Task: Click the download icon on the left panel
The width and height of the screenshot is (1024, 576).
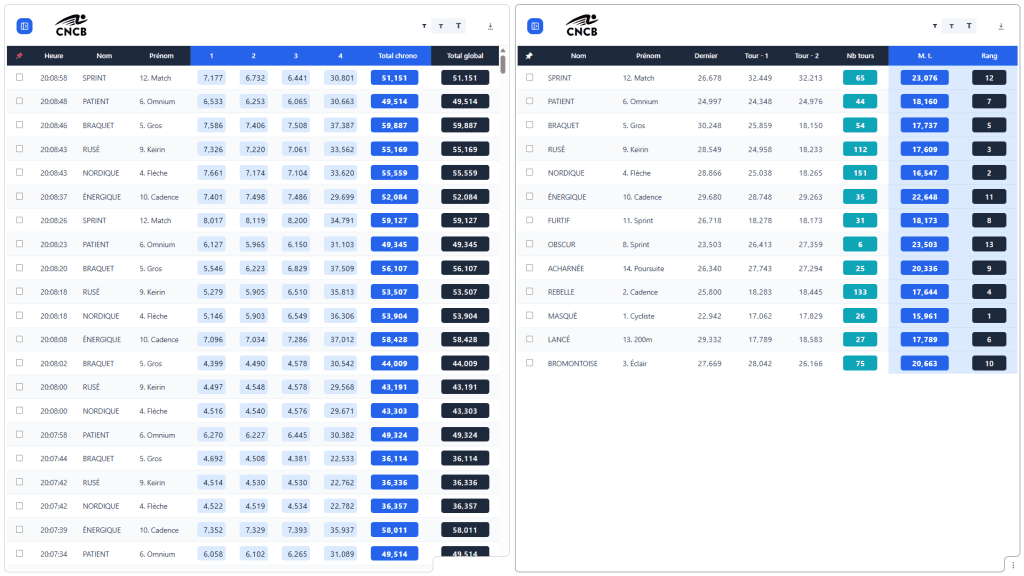Action: coord(491,25)
